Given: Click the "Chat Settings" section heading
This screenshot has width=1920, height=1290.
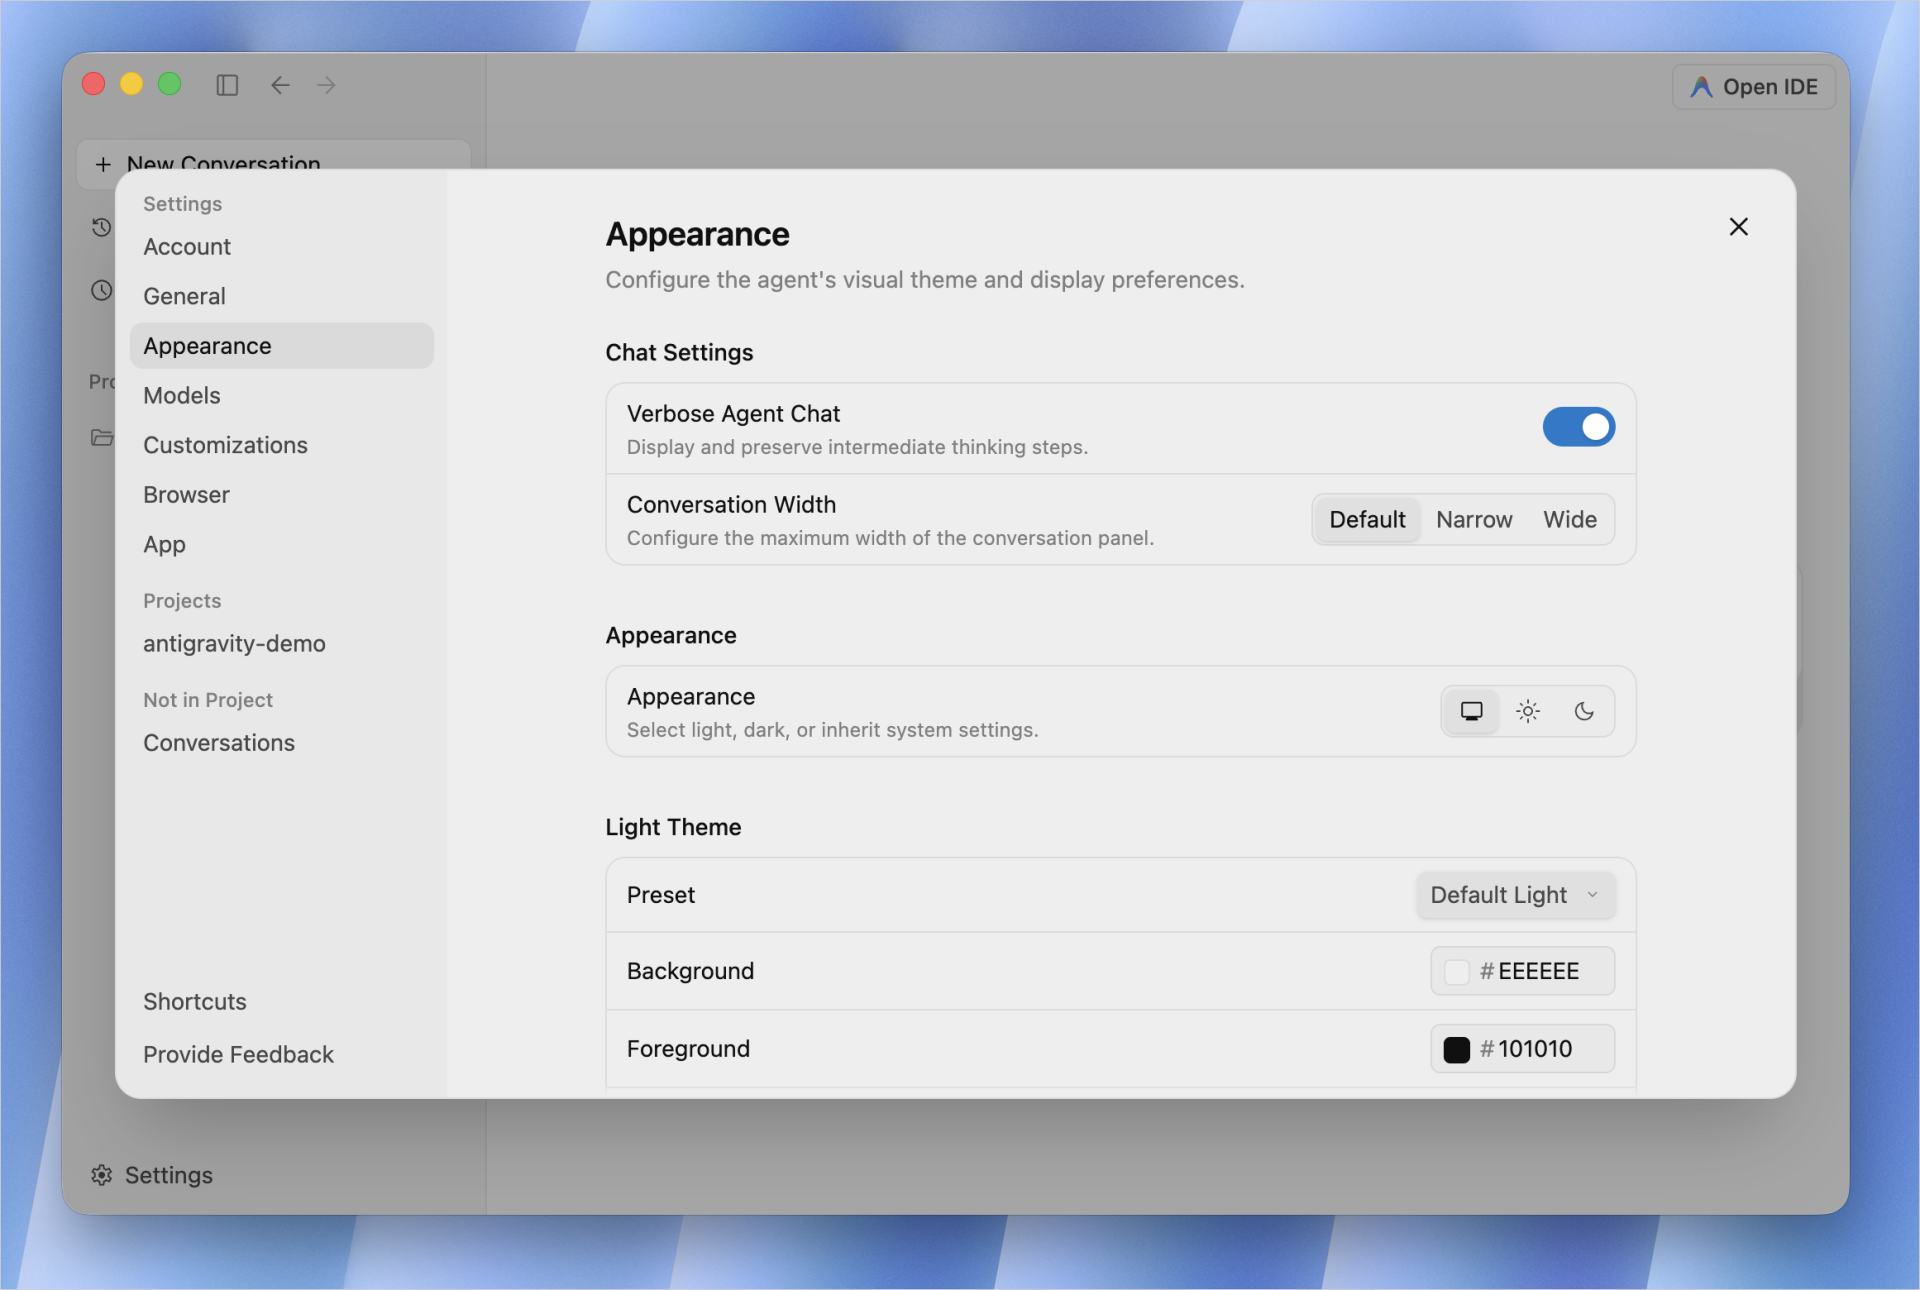Looking at the screenshot, I should 679,353.
